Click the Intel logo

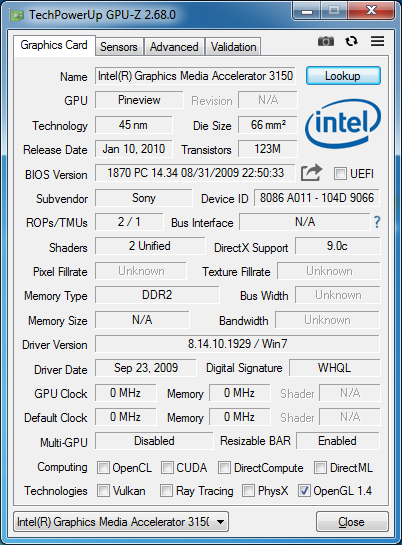pos(343,124)
